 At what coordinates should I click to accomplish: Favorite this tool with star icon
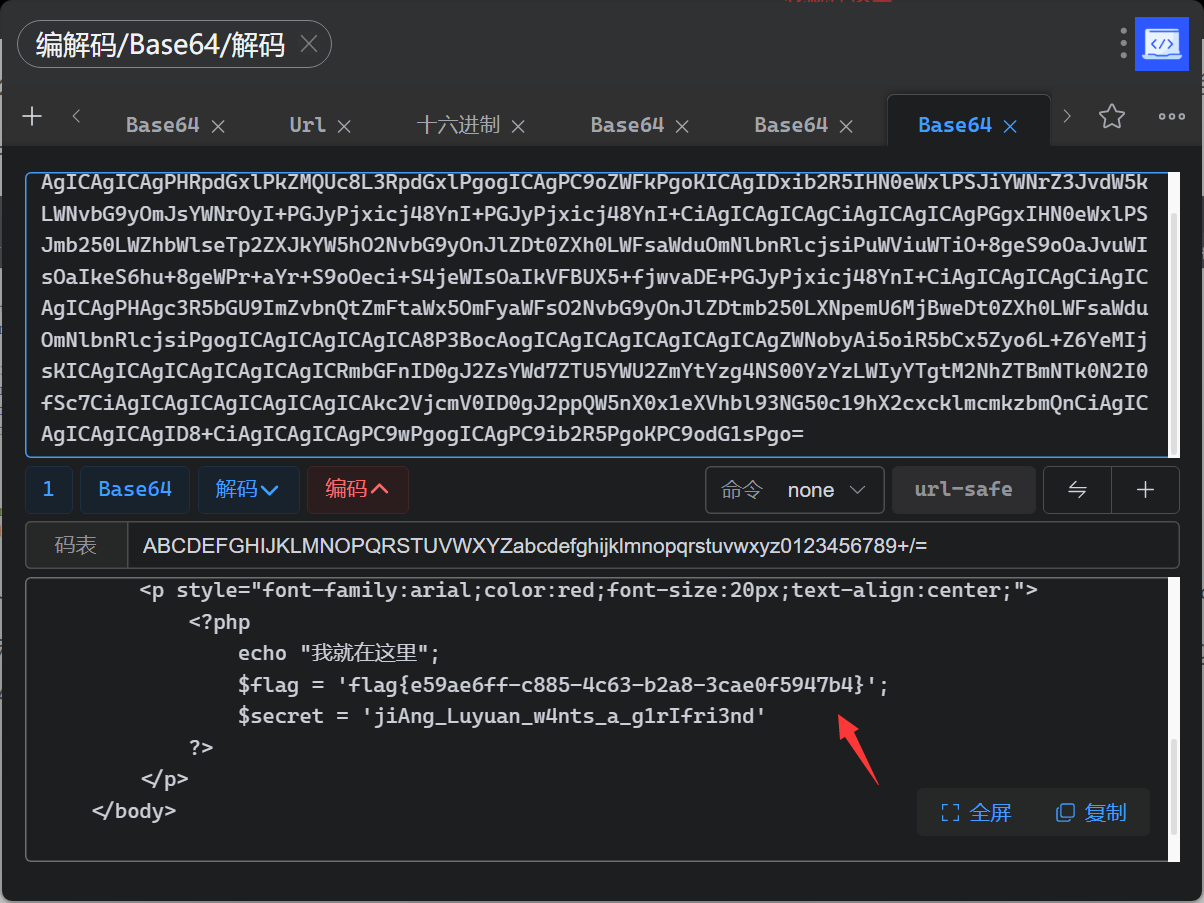(x=1112, y=116)
